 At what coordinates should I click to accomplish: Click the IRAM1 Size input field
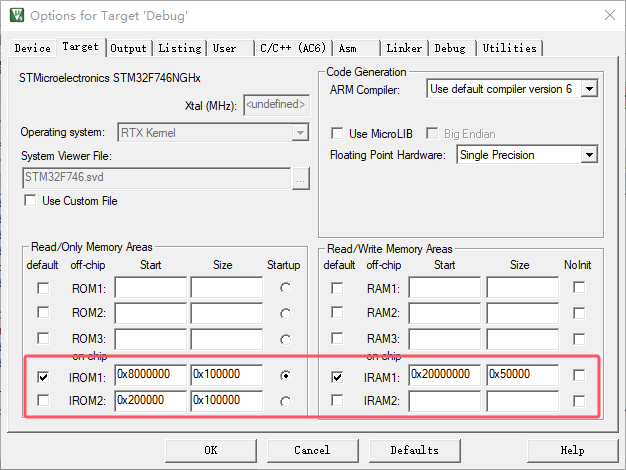click(522, 376)
